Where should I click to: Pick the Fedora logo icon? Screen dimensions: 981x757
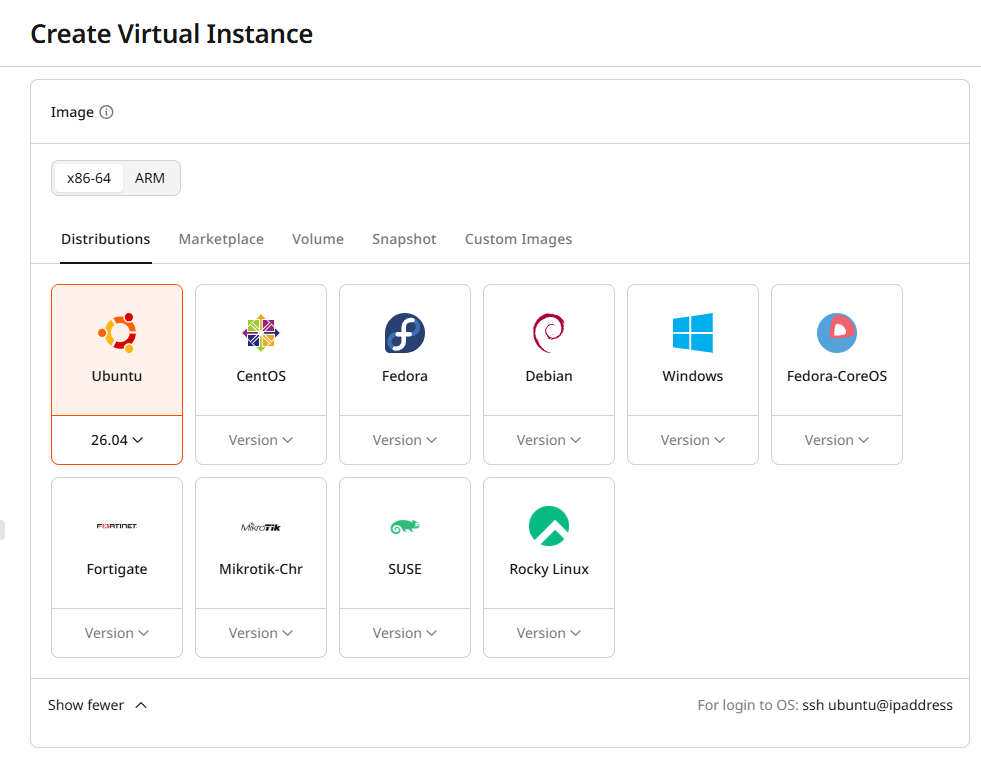[x=405, y=333]
